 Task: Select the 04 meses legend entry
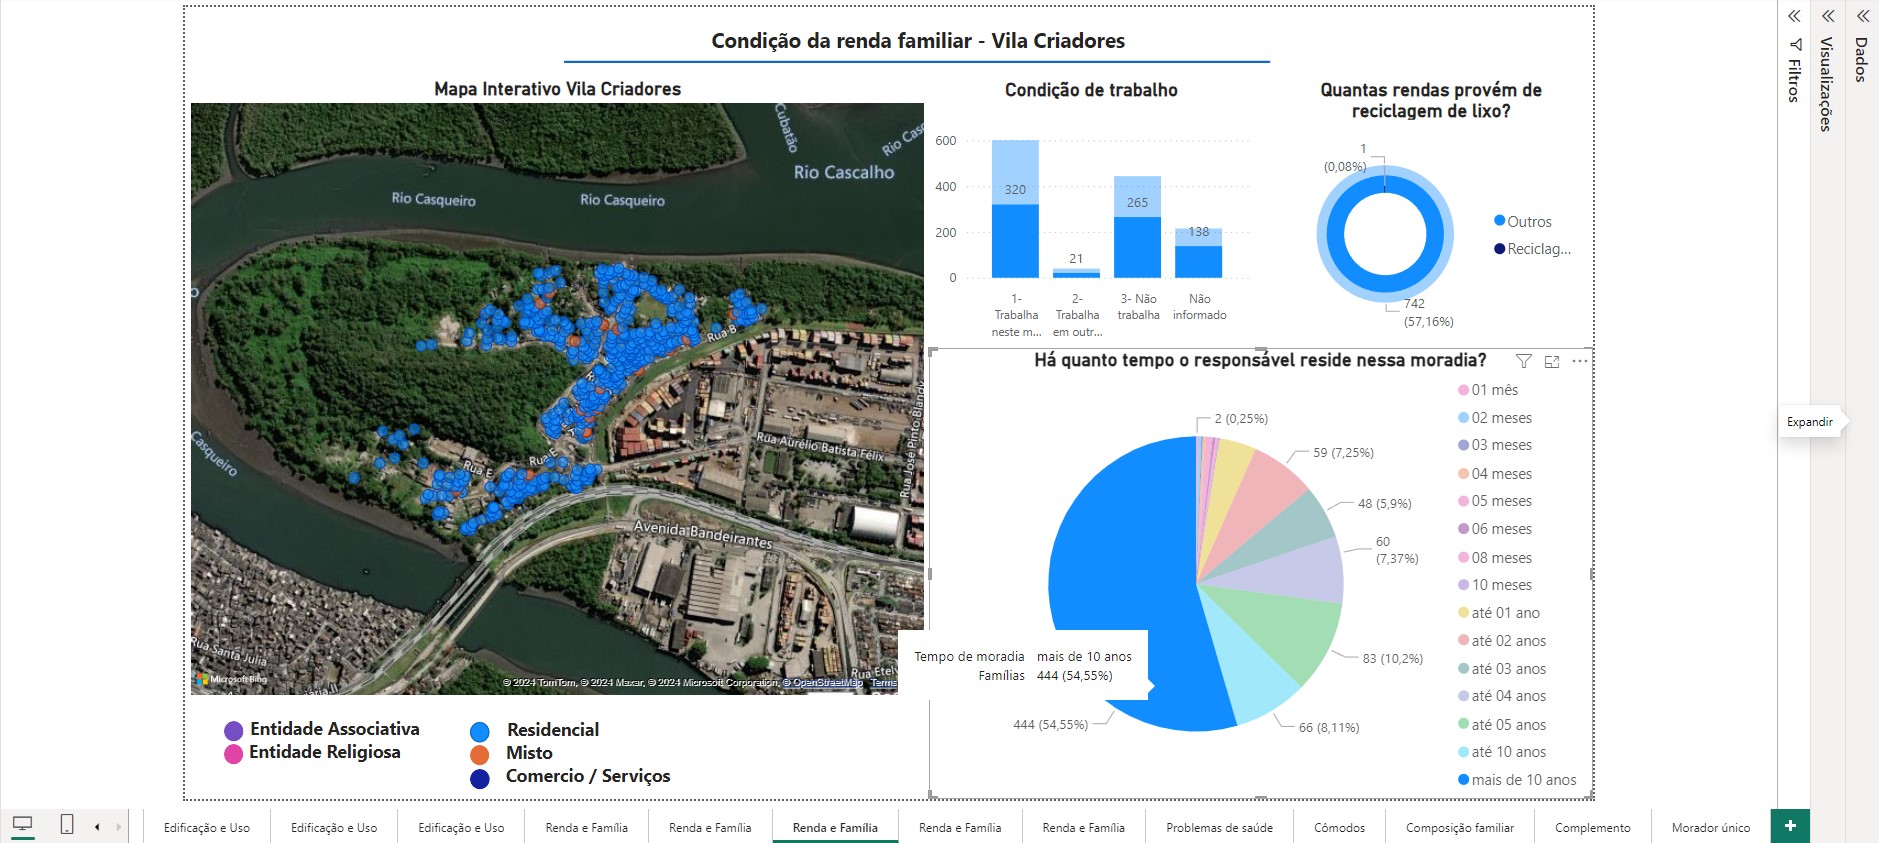pyautogui.click(x=1495, y=474)
